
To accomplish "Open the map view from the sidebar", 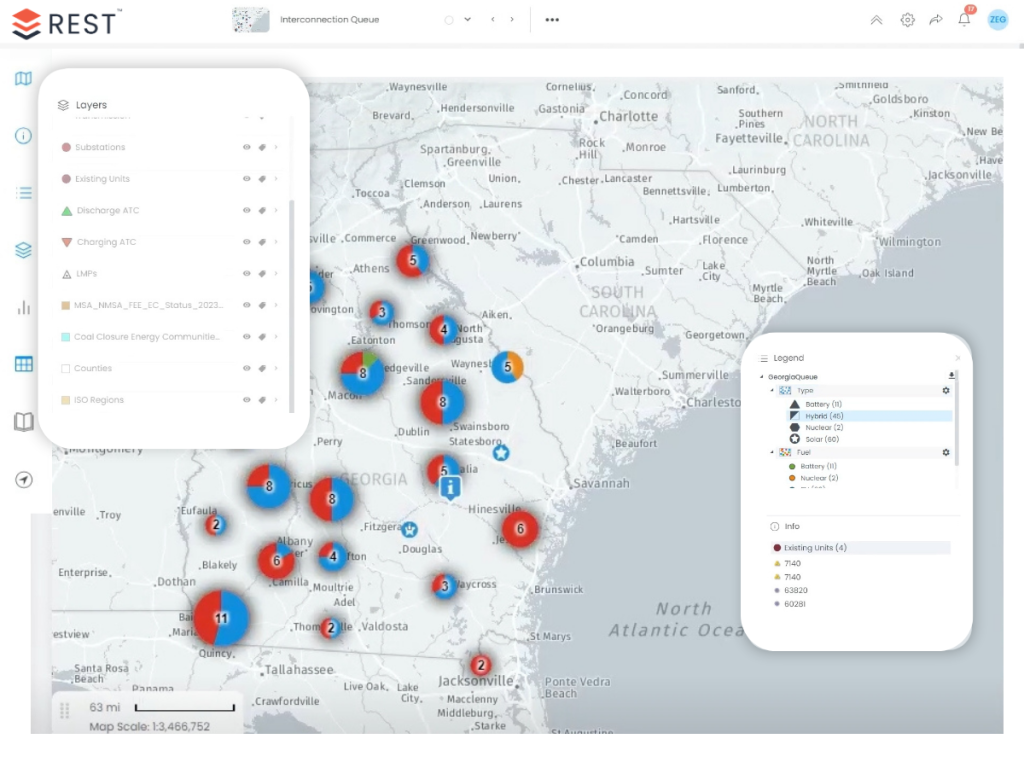I will pos(24,79).
